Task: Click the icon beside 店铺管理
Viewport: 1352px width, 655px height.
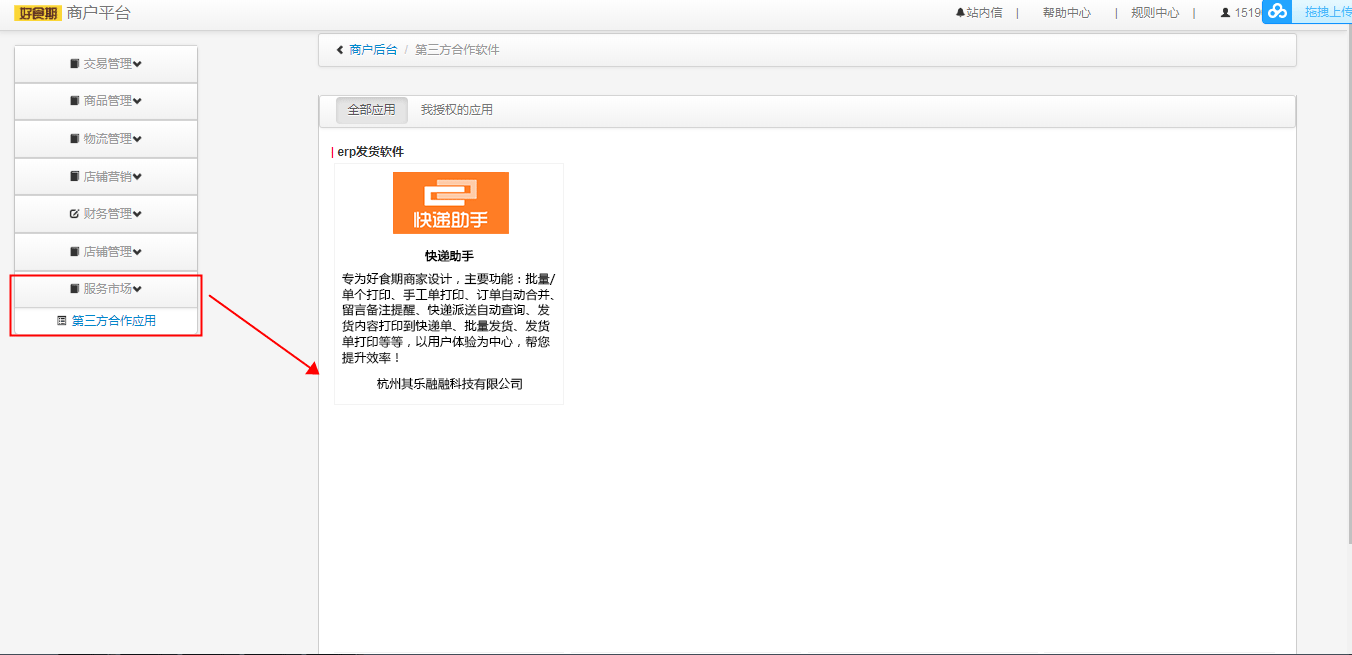Action: [75, 251]
